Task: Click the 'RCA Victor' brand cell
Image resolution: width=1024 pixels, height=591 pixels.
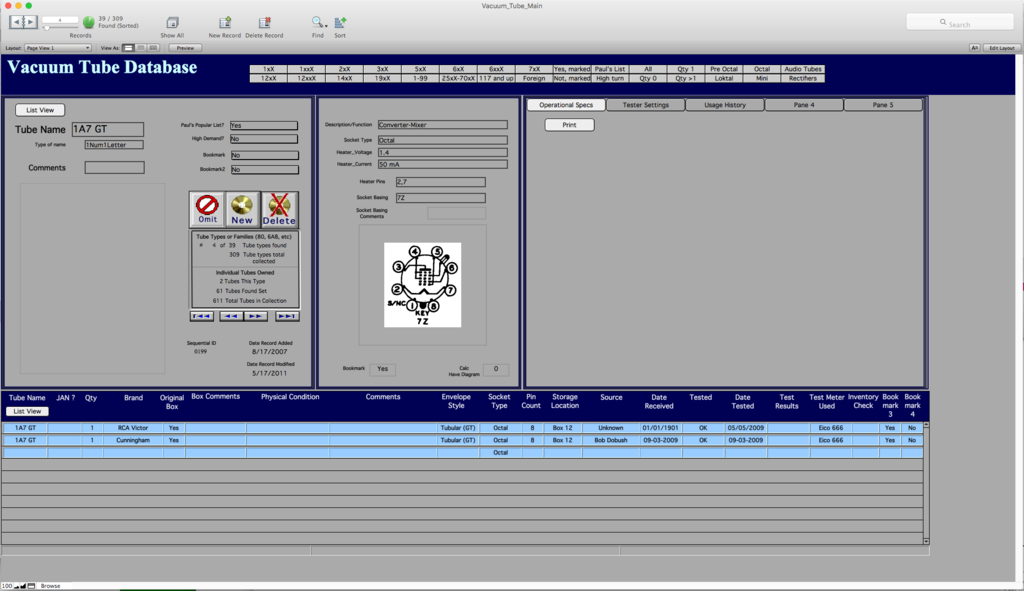Action: [133, 428]
